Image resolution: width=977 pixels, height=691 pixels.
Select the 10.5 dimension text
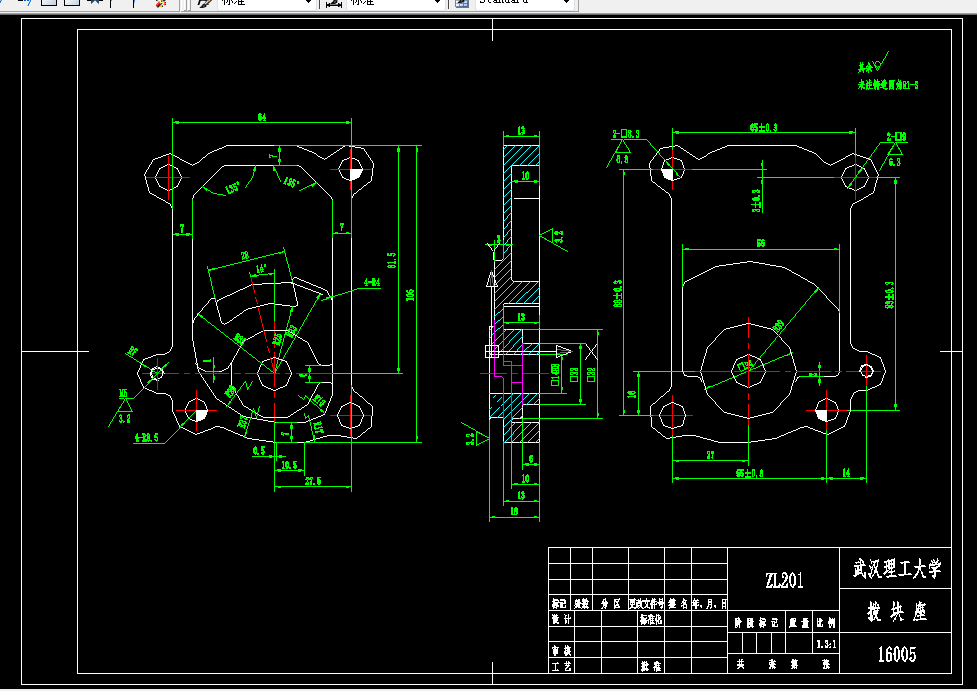coord(289,464)
